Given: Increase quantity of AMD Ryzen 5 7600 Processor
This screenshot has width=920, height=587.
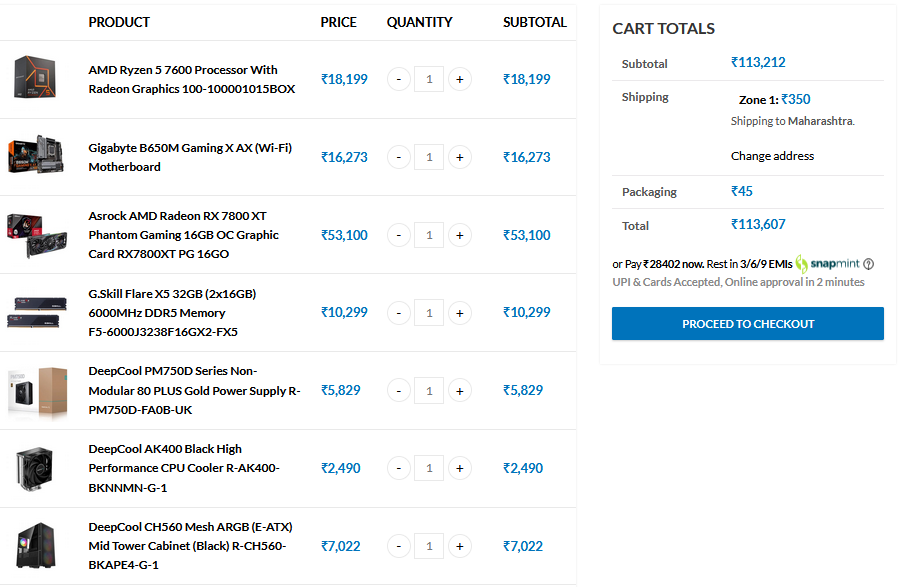Looking at the screenshot, I should [x=460, y=79].
